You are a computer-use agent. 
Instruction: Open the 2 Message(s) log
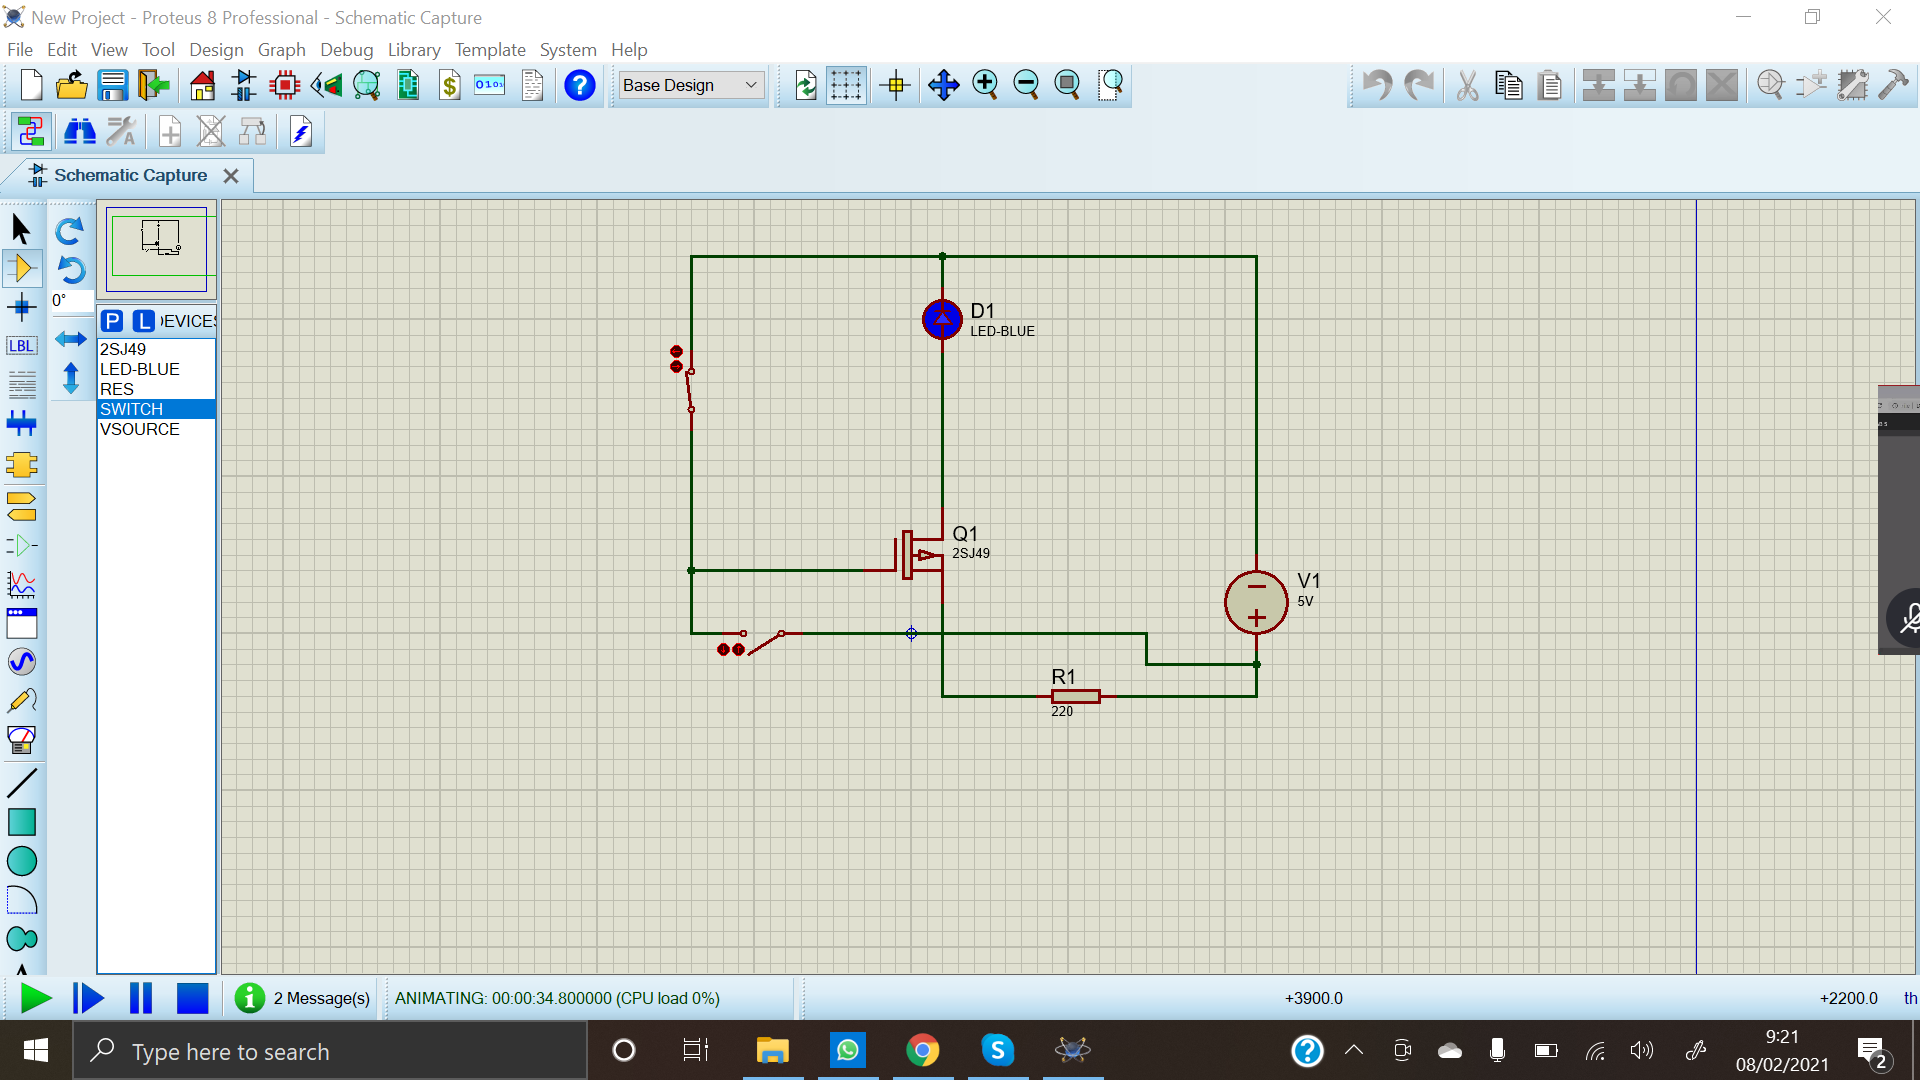320,998
